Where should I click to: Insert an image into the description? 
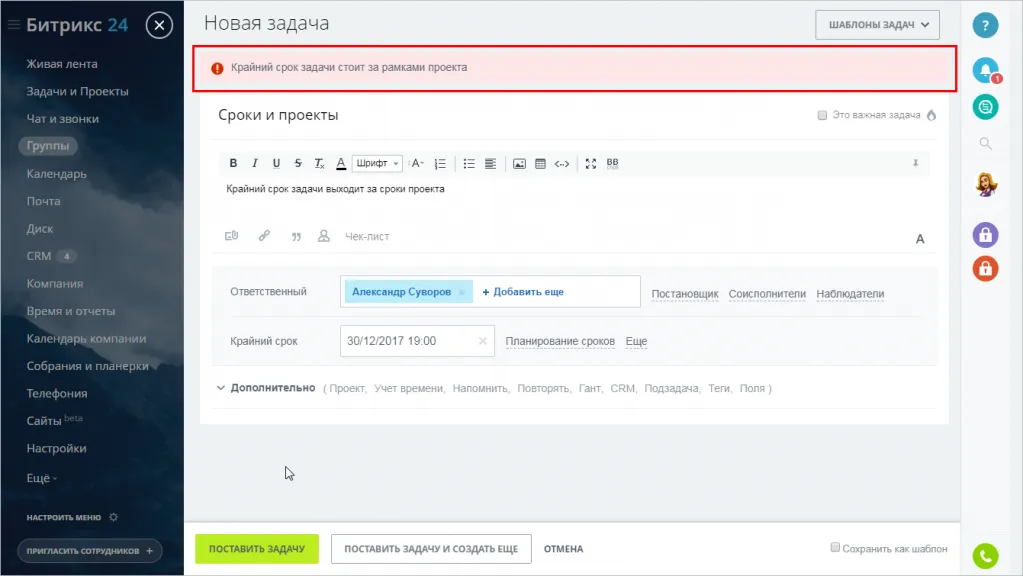tap(519, 163)
